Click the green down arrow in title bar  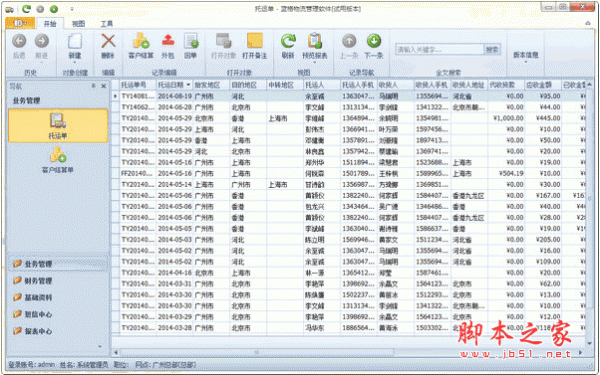point(54,9)
